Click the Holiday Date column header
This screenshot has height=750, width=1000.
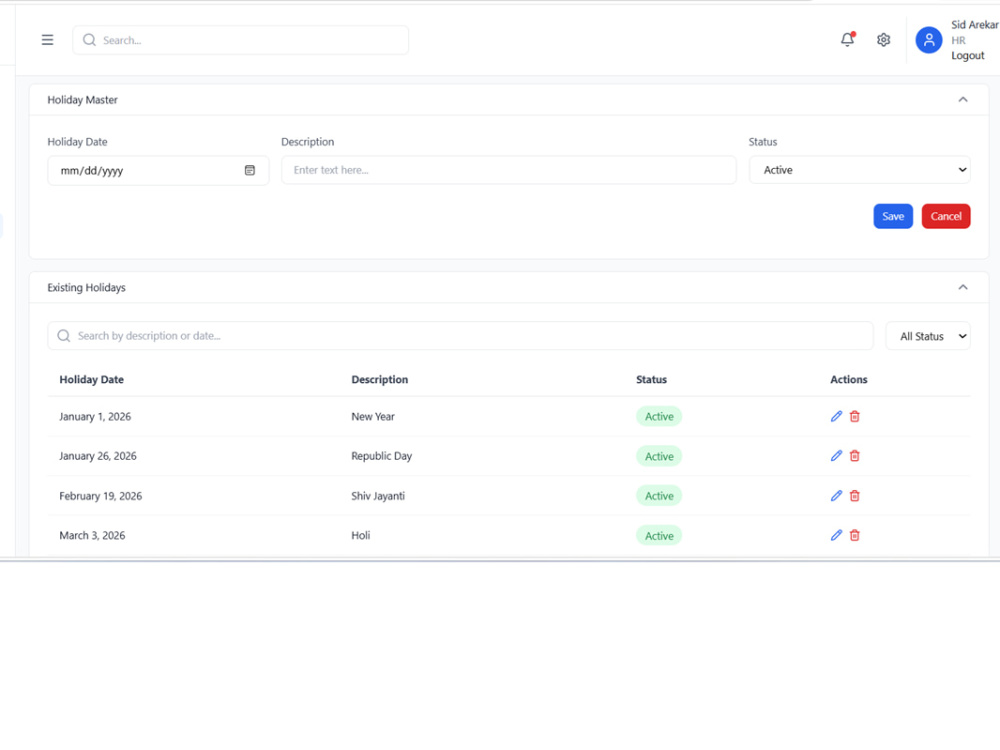[91, 379]
